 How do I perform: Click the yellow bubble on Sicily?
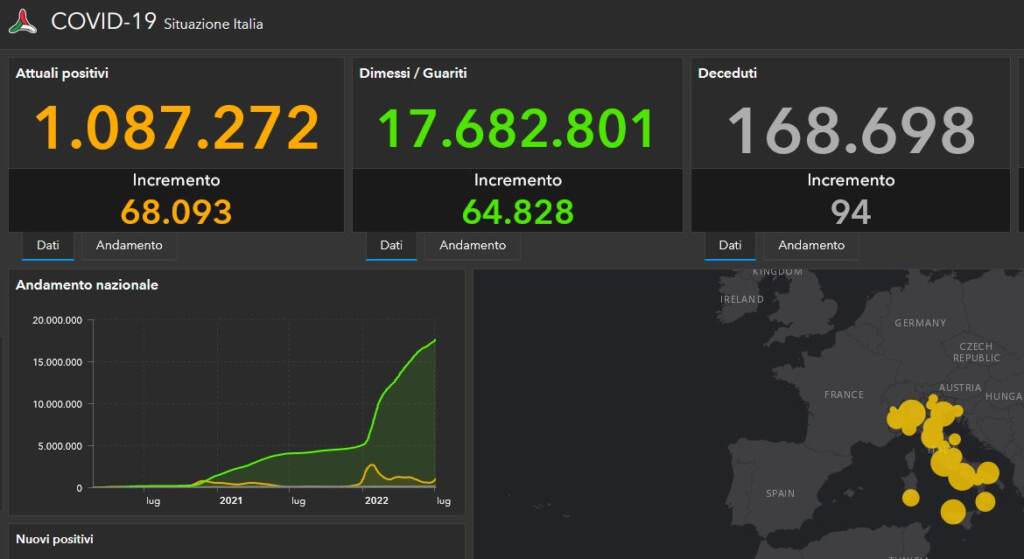point(953,512)
